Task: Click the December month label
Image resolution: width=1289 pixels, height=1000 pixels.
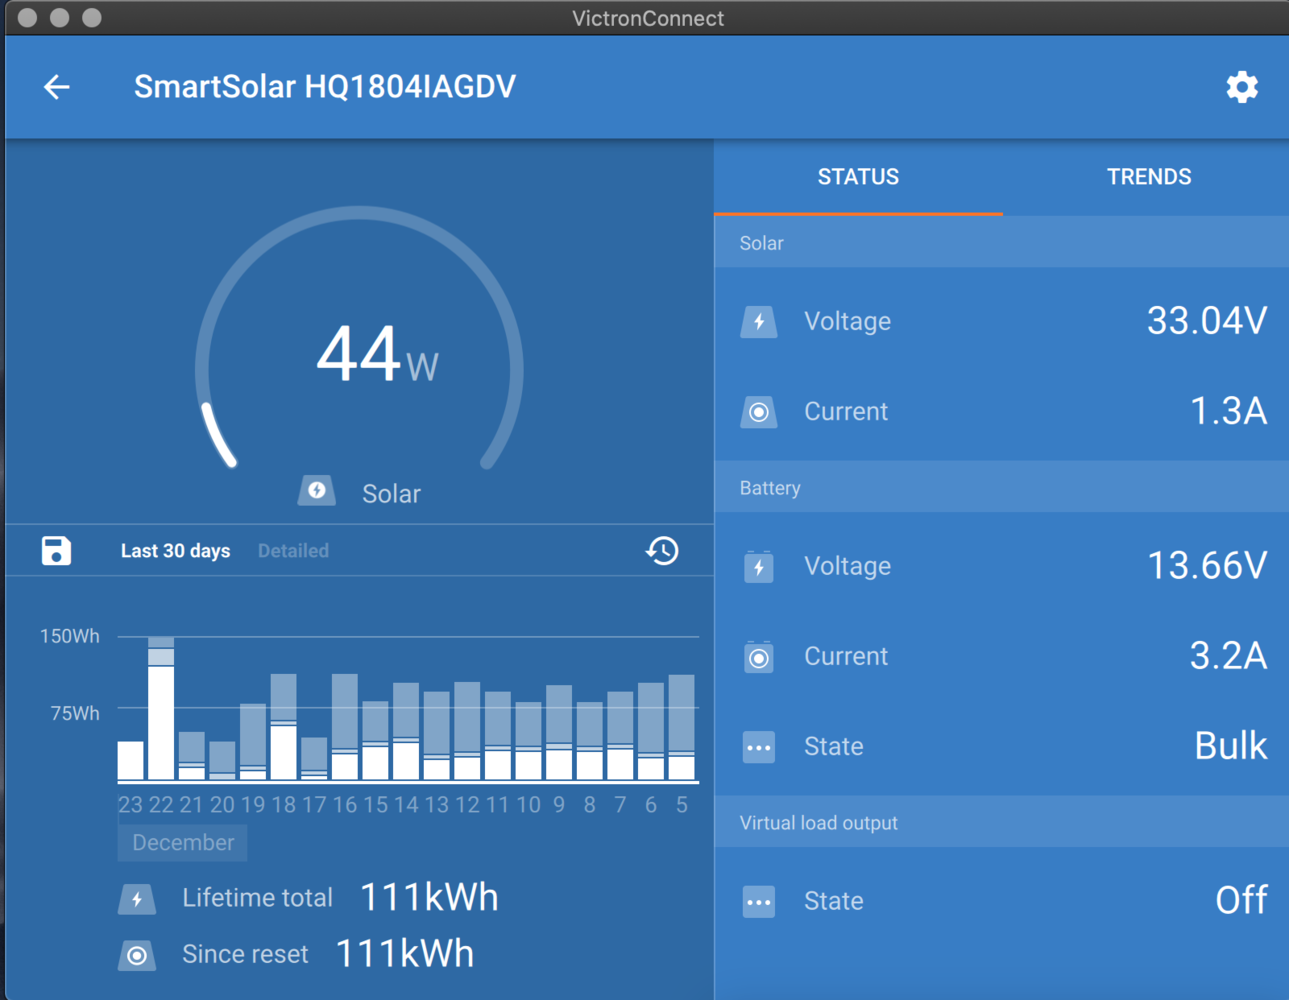Action: pyautogui.click(x=183, y=842)
